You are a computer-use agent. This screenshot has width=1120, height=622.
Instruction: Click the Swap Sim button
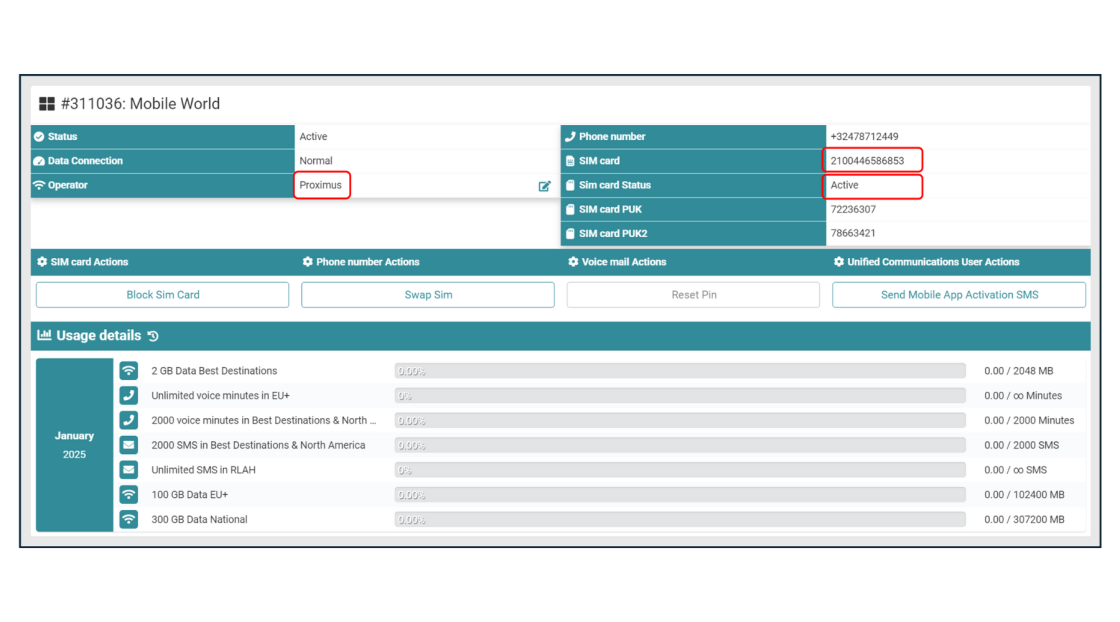tap(428, 295)
